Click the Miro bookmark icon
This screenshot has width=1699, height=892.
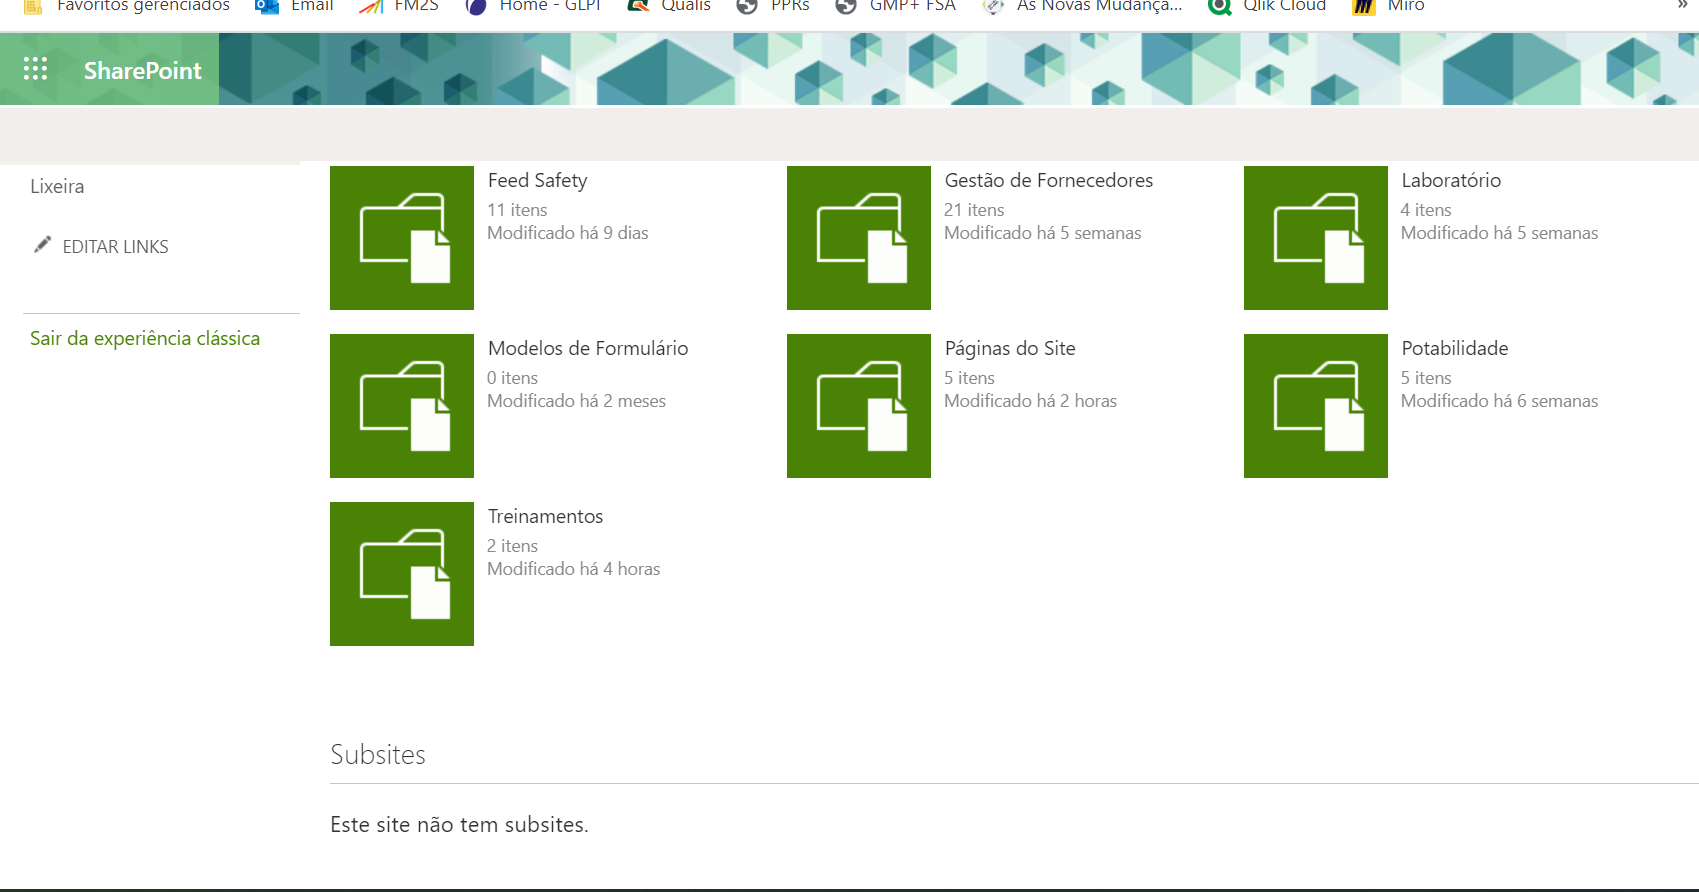(x=1363, y=6)
